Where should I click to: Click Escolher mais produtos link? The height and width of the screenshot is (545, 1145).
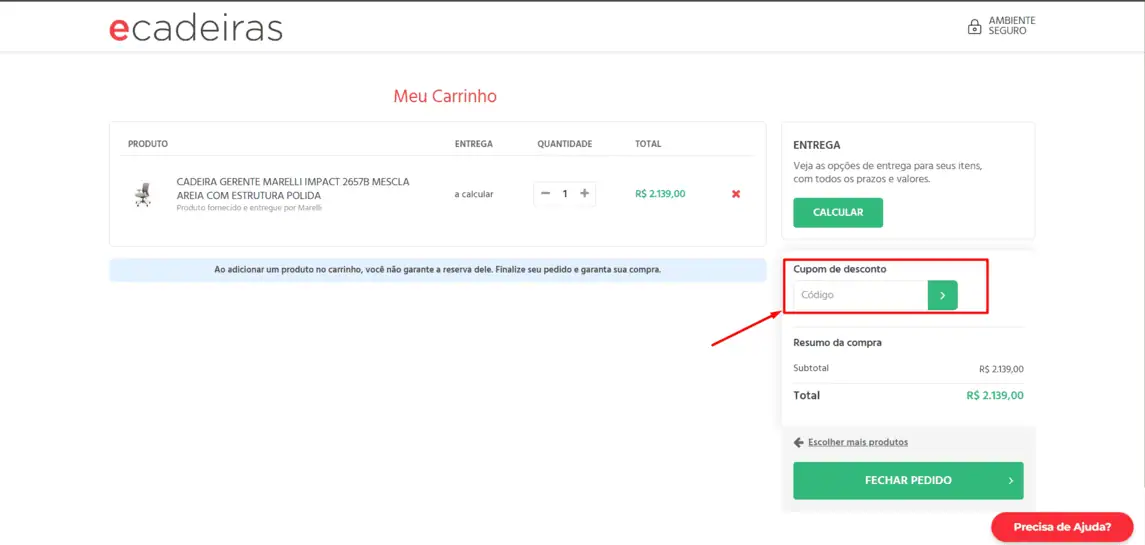[x=858, y=442]
